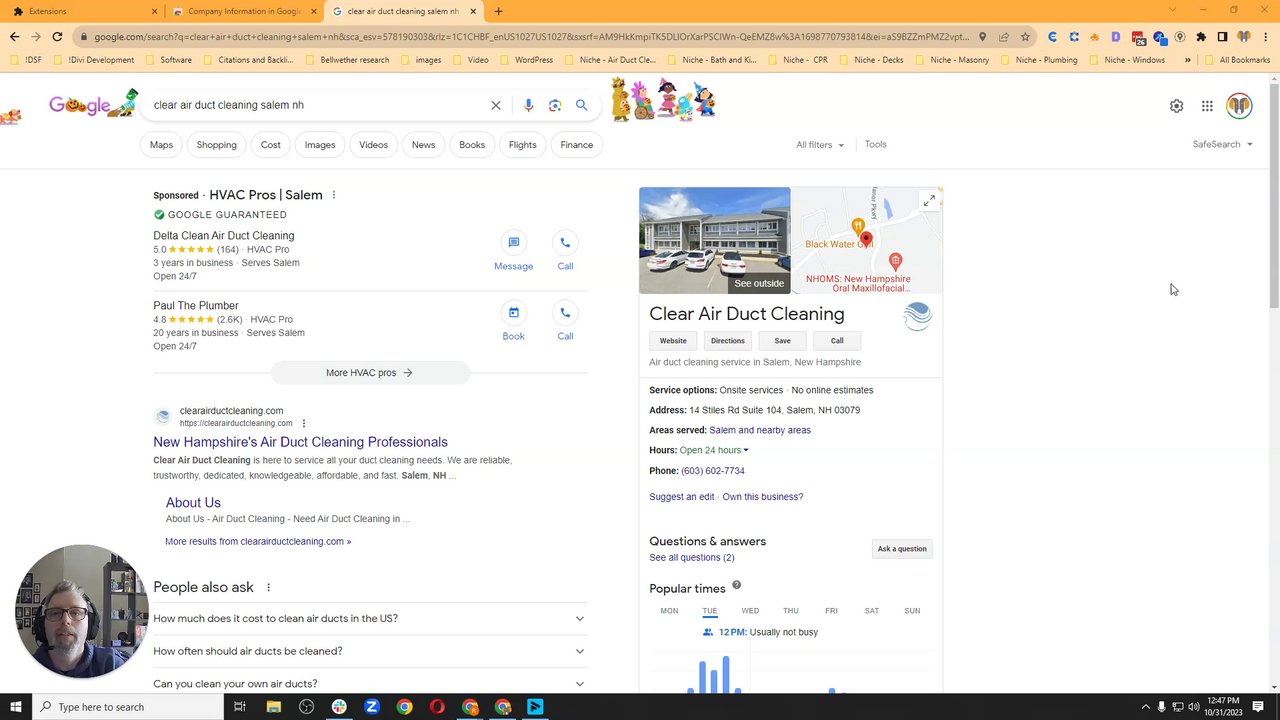
Task: Open Popular times help icon
Action: [736, 585]
